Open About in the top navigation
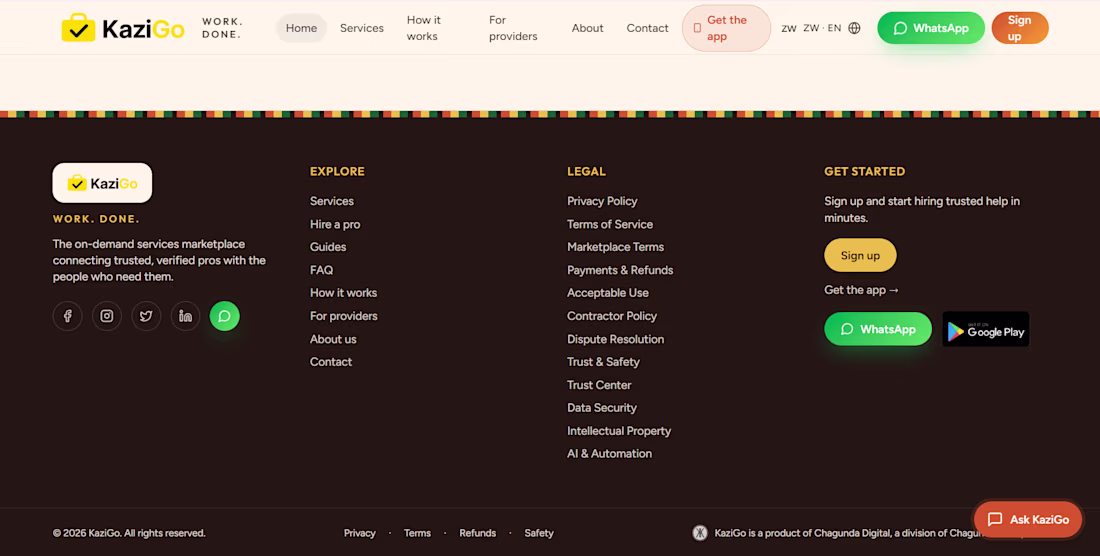This screenshot has height=556, width=1100. coord(587,28)
